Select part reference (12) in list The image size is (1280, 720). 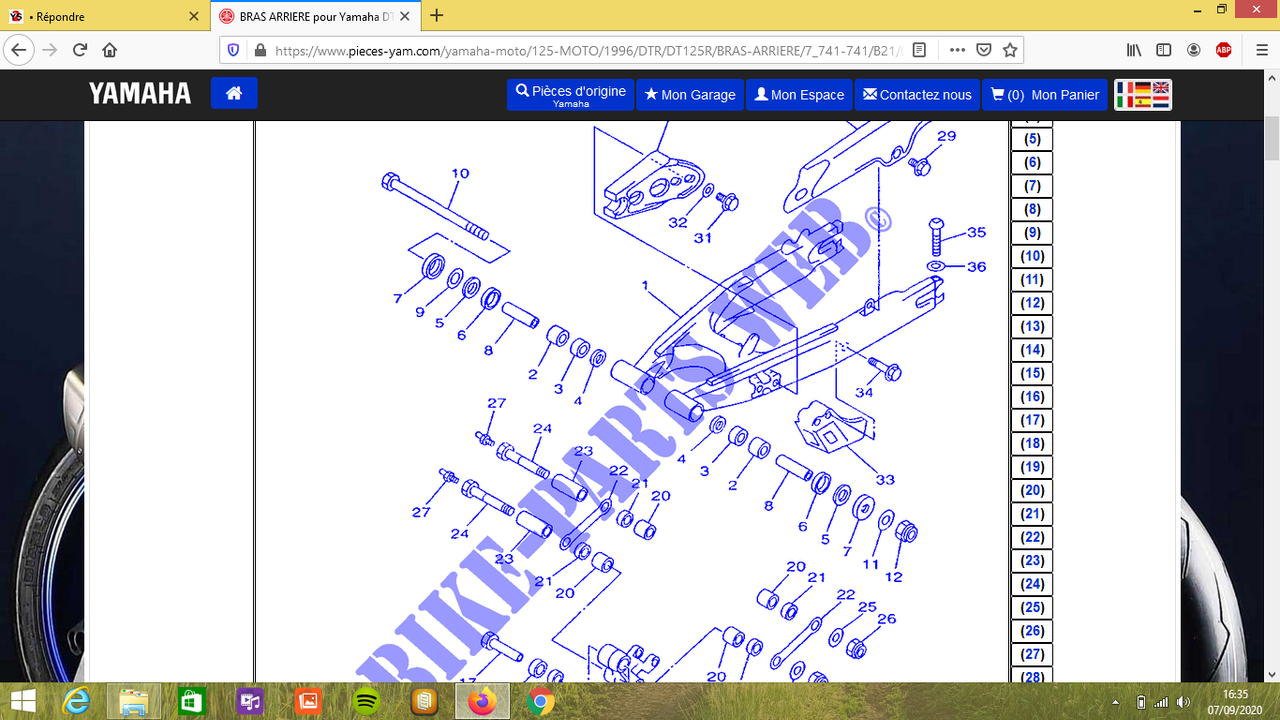pyautogui.click(x=1032, y=303)
